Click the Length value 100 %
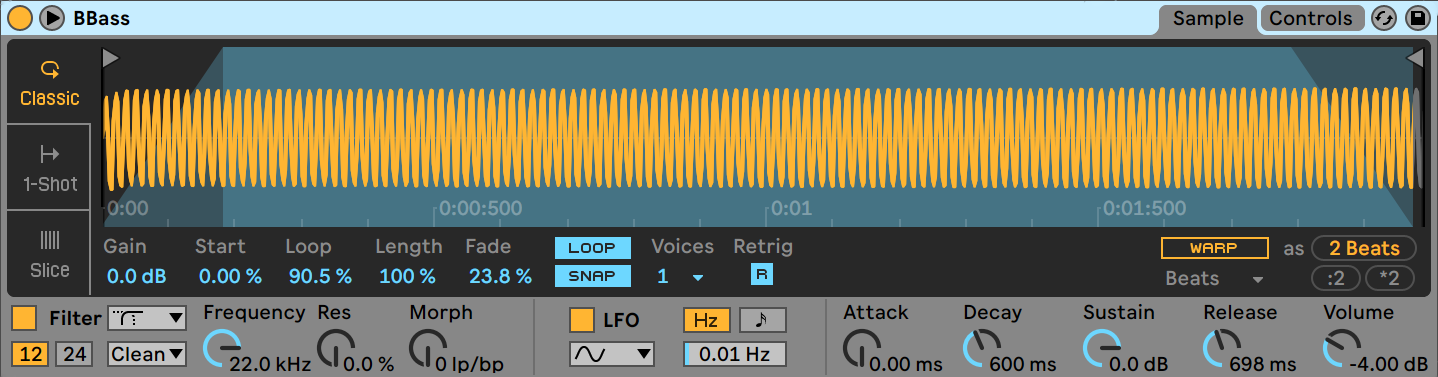Viewport: 1438px width, 377px height. coord(407,276)
